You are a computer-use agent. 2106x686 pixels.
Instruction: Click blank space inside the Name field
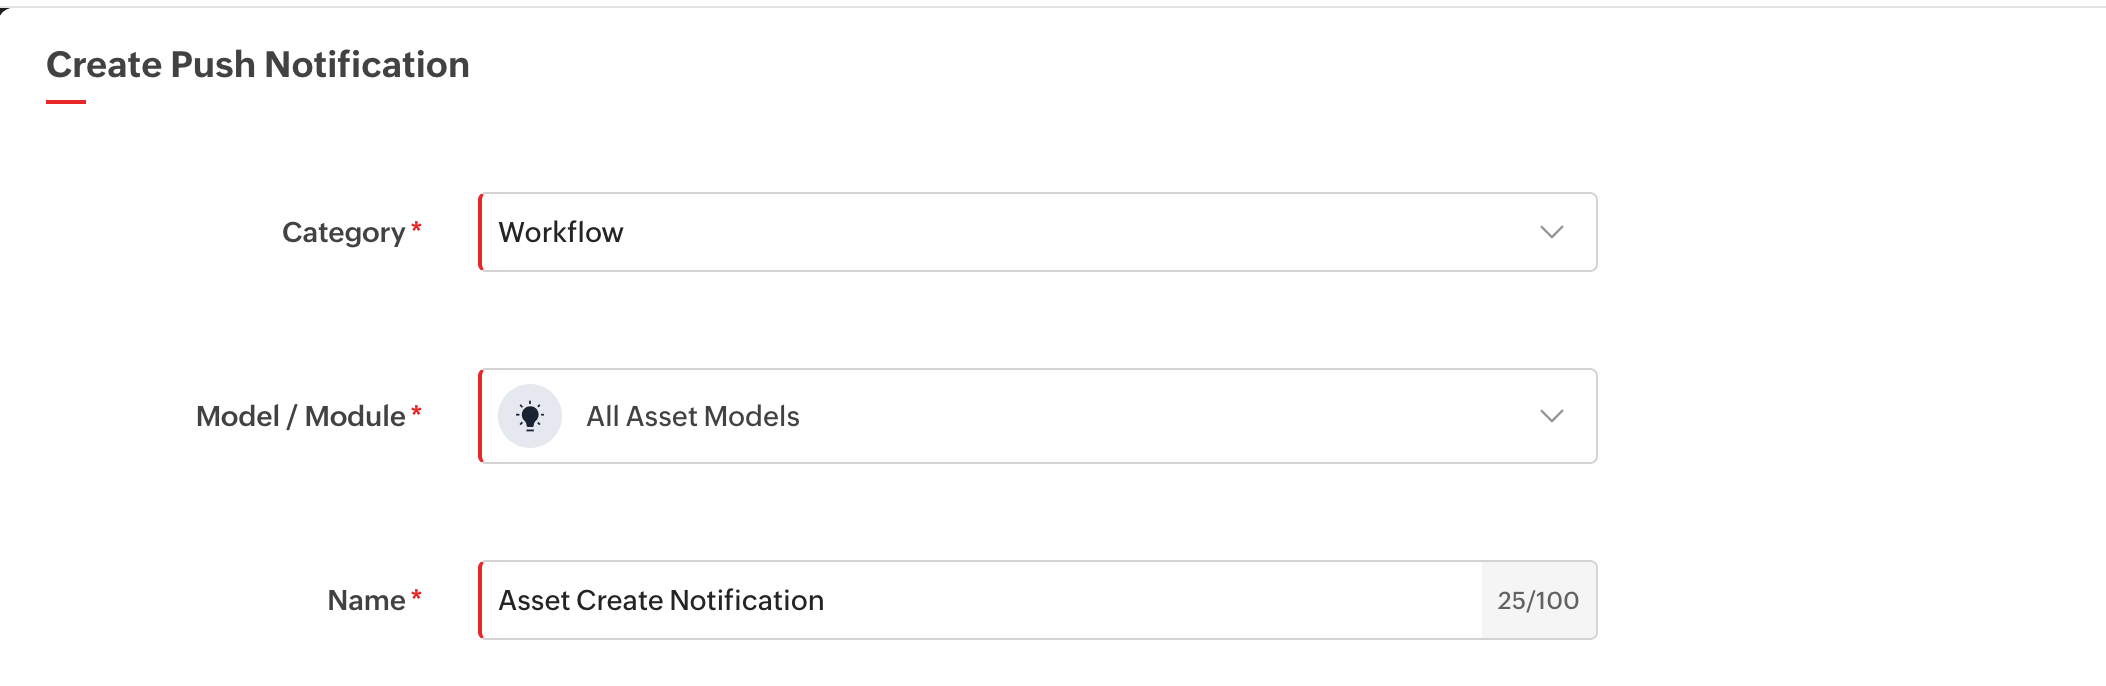1150,600
